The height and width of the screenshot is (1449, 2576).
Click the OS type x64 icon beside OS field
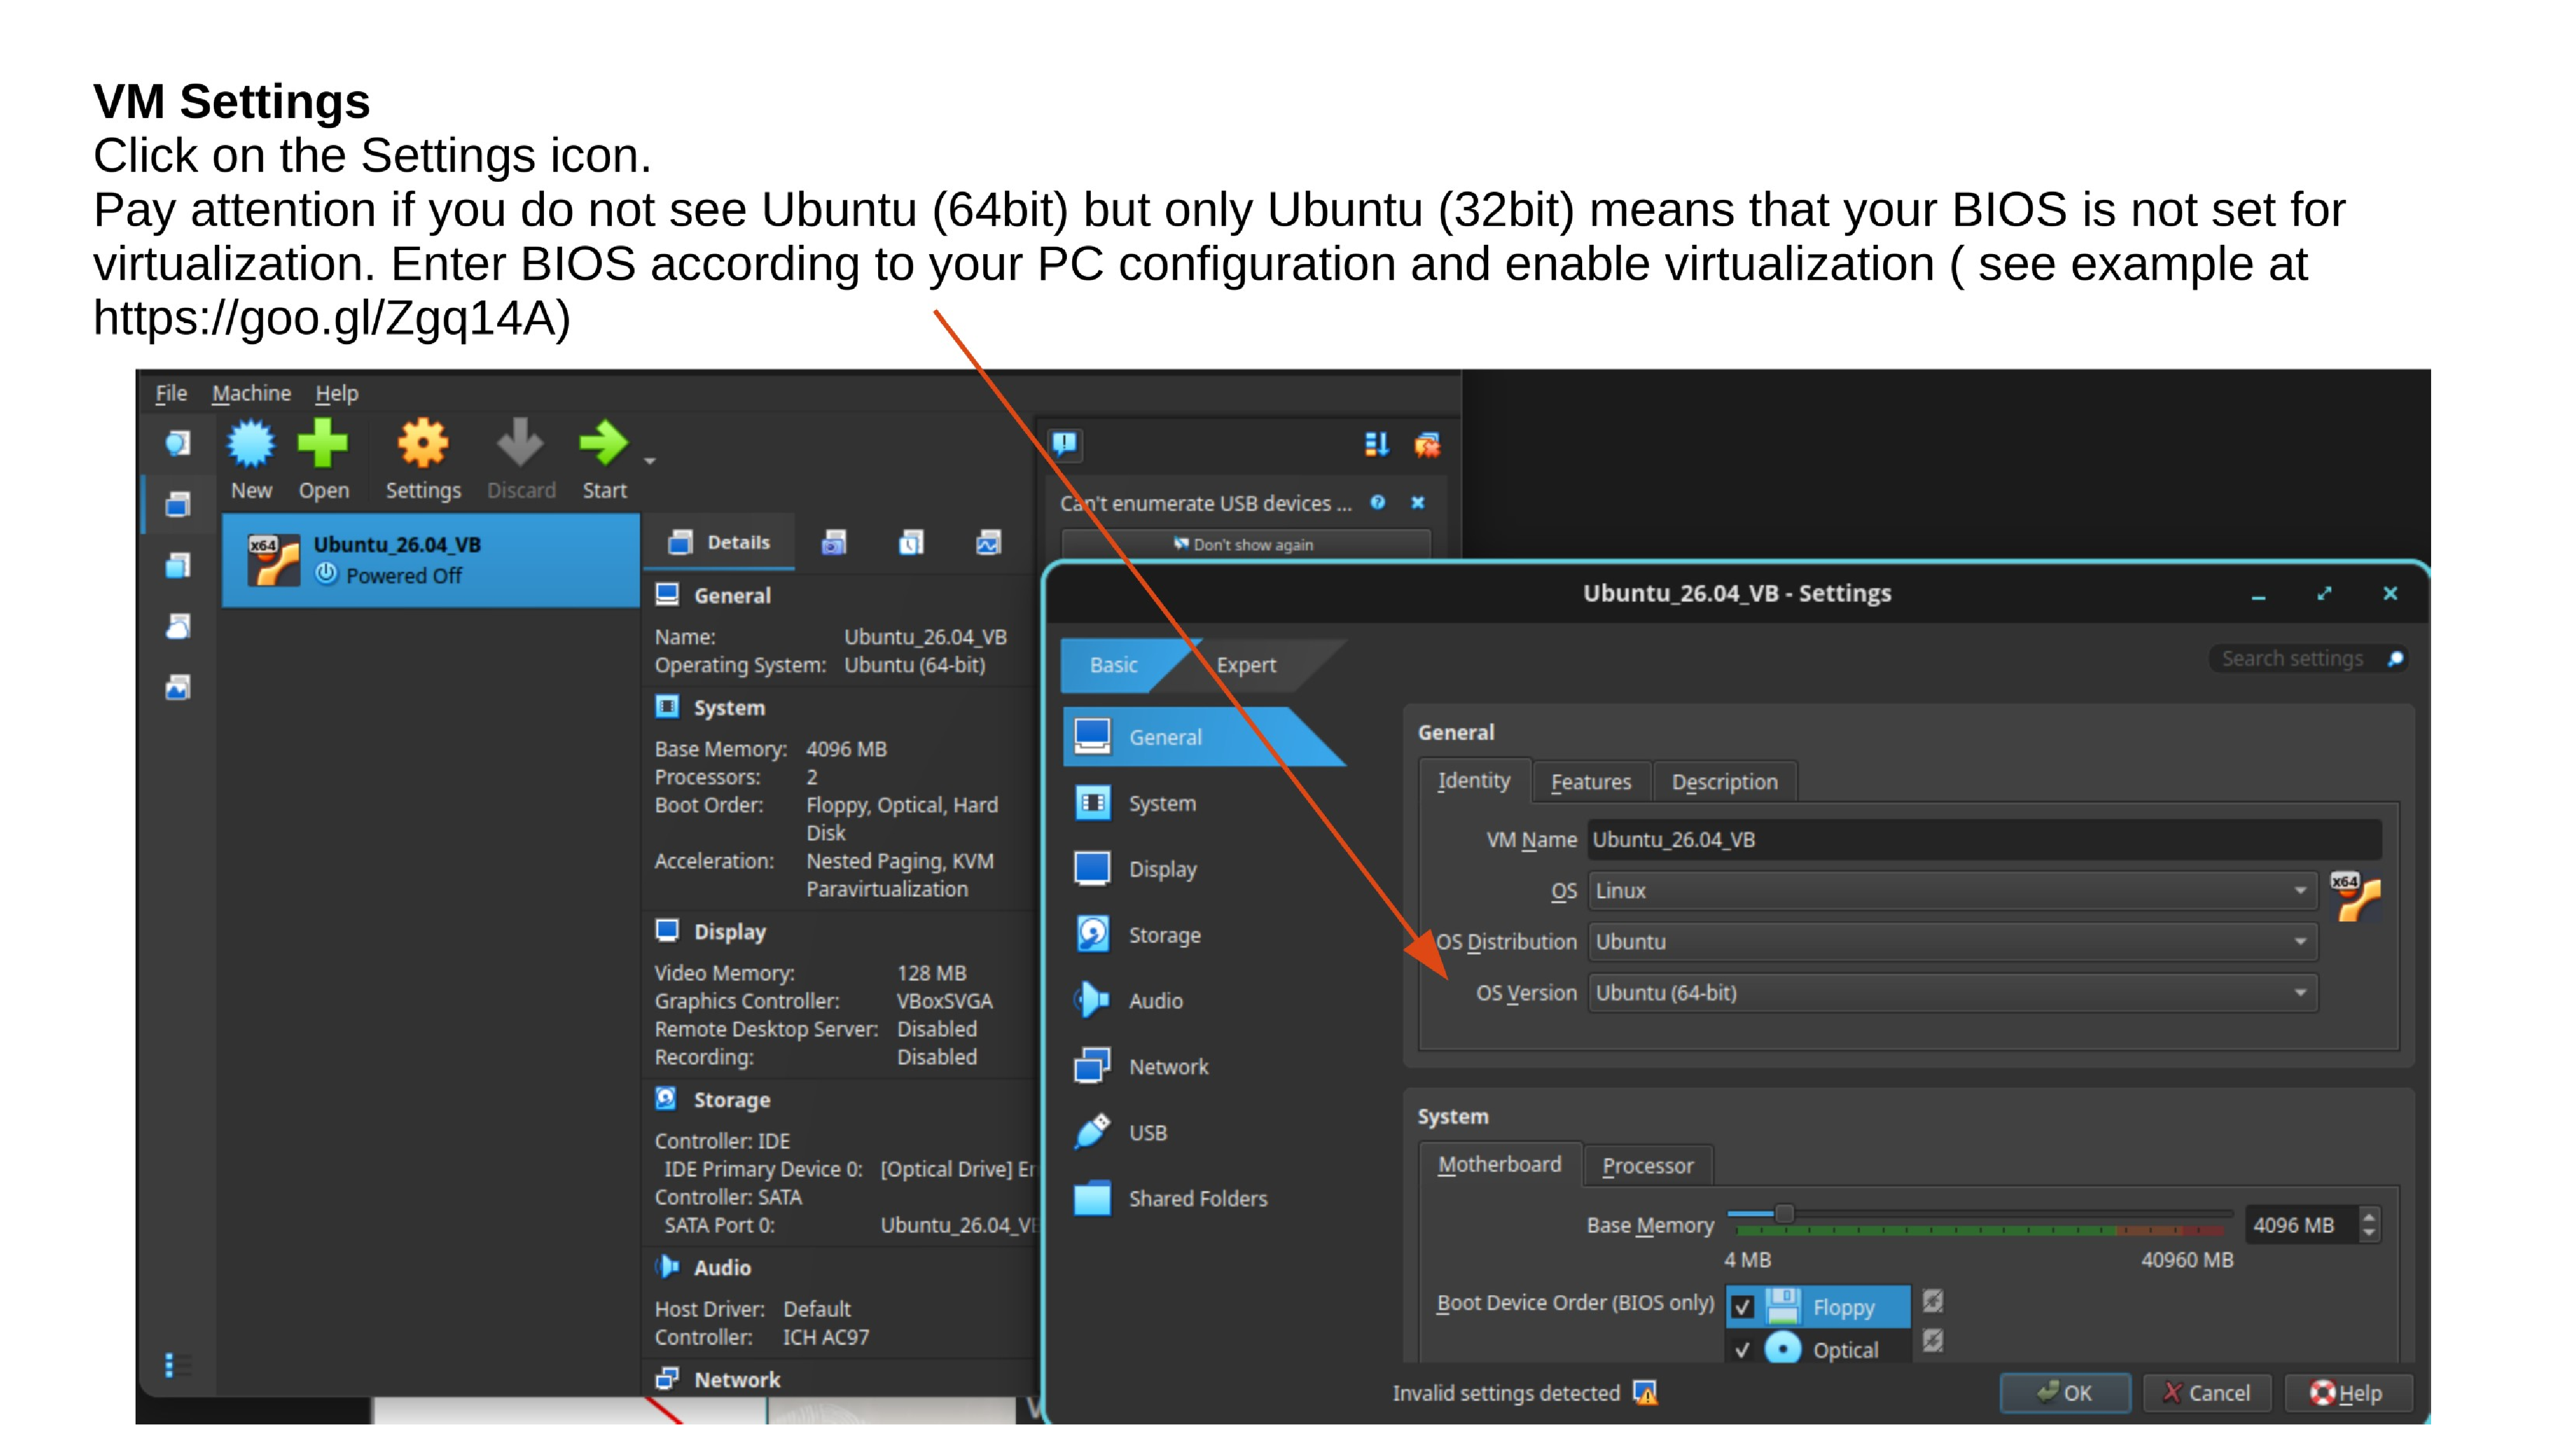tap(2355, 896)
